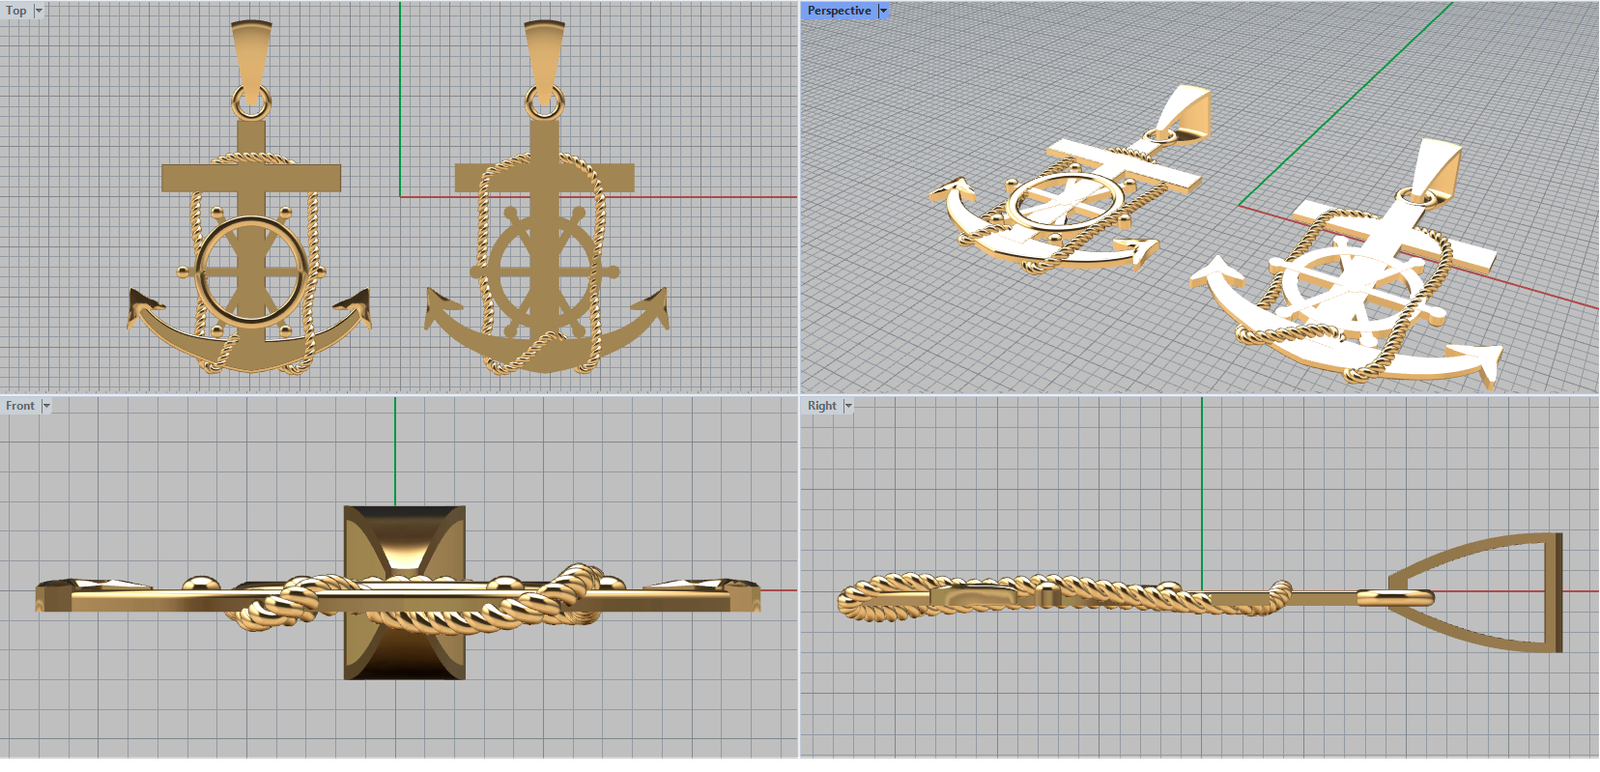This screenshot has height=772, width=1600.
Task: Click the Front viewport title label
Action: pyautogui.click(x=19, y=406)
